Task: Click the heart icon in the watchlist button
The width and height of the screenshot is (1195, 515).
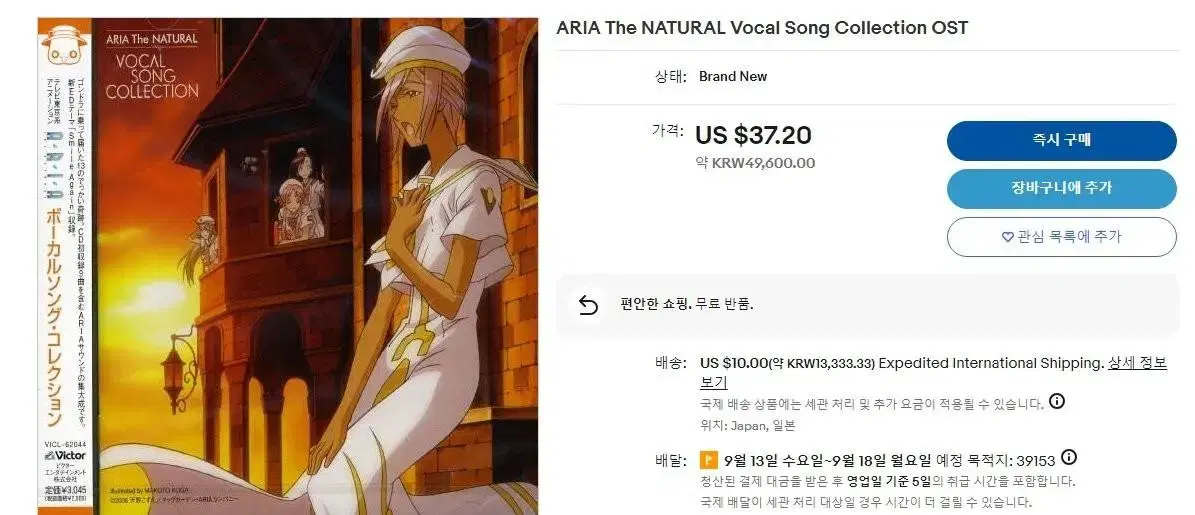Action: (x=1008, y=237)
